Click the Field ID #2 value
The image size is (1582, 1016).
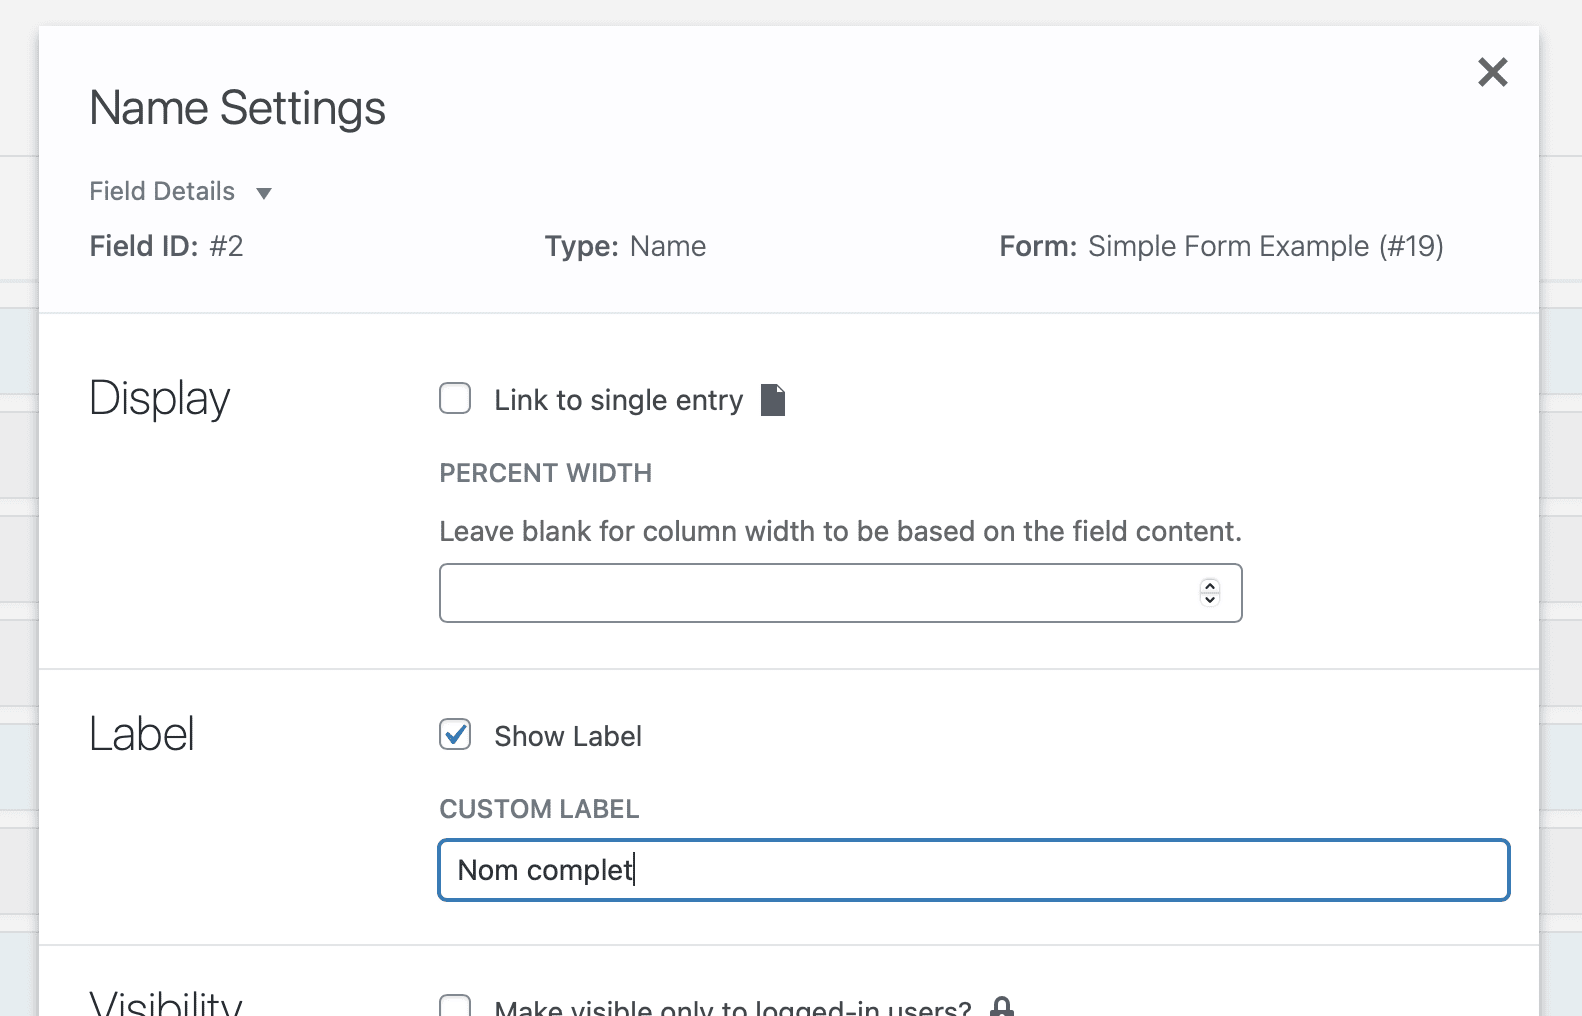(226, 246)
